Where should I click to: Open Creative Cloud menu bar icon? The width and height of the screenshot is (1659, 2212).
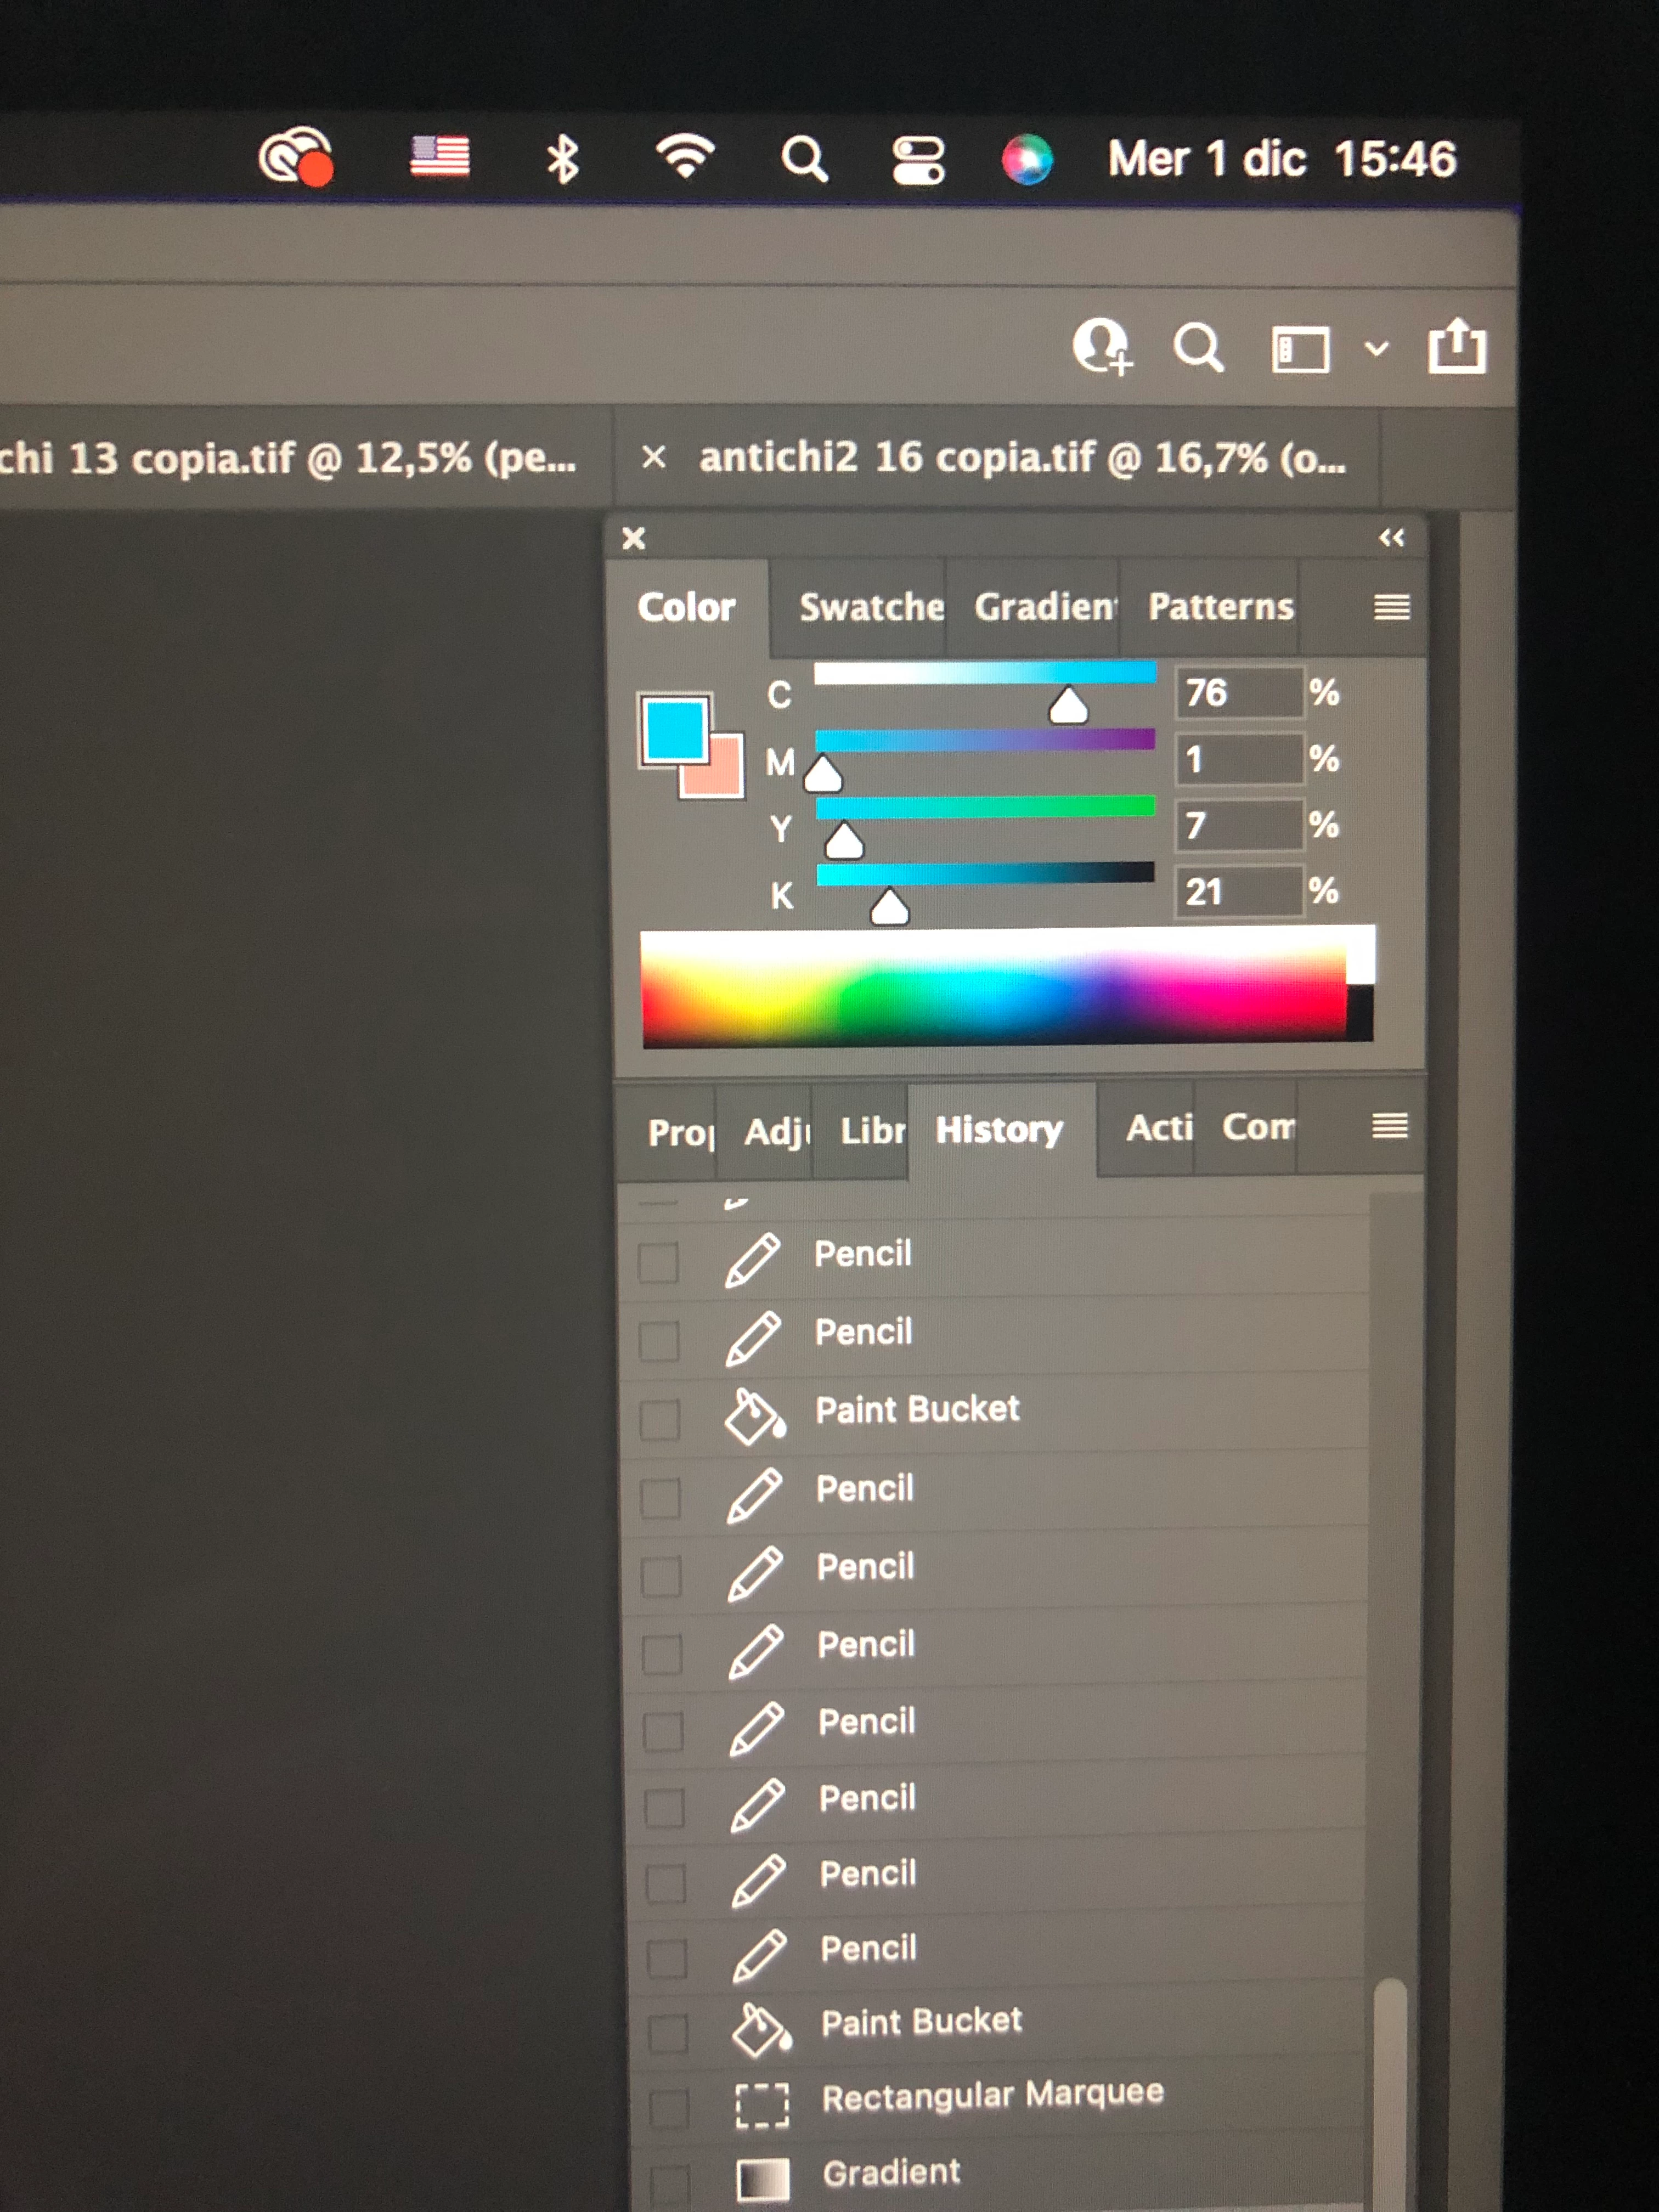(296, 158)
